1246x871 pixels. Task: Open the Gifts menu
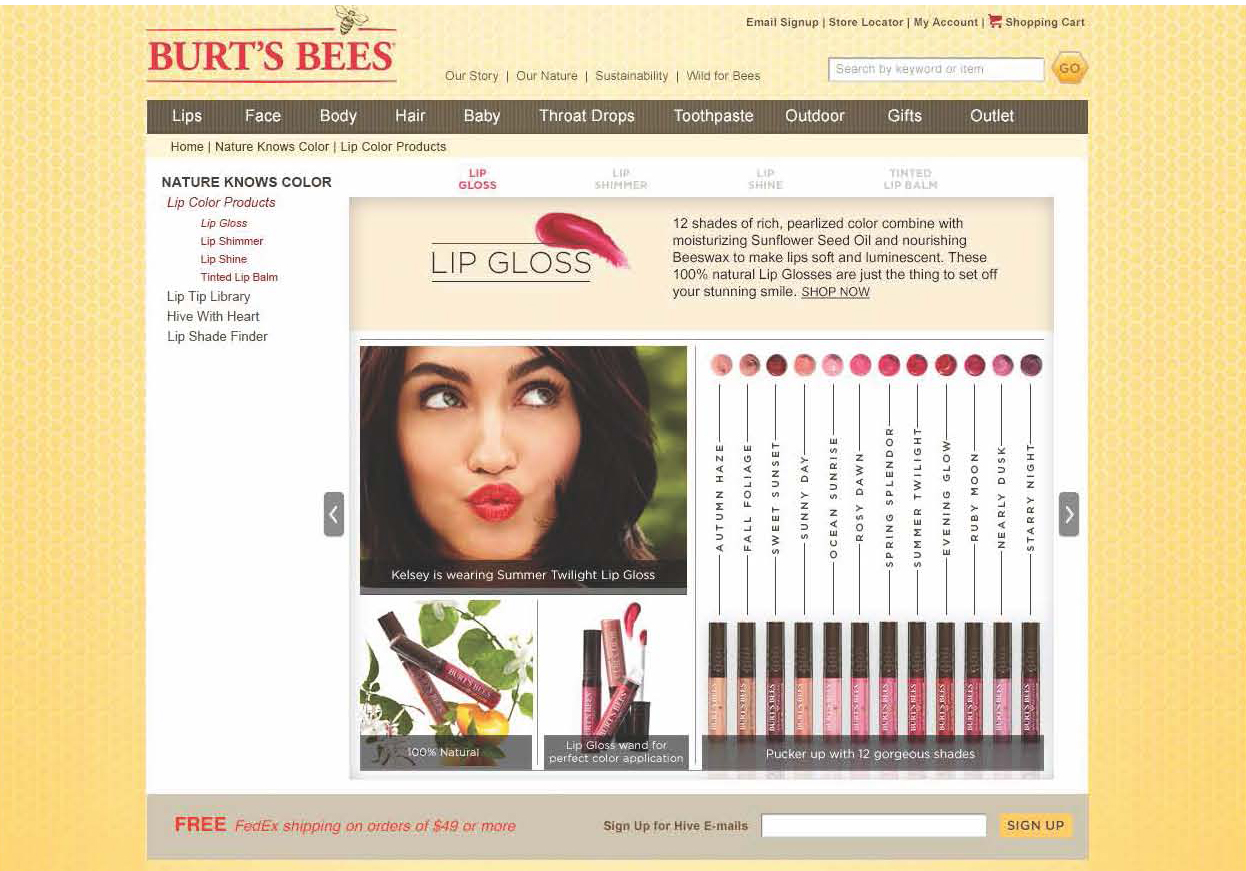point(905,116)
